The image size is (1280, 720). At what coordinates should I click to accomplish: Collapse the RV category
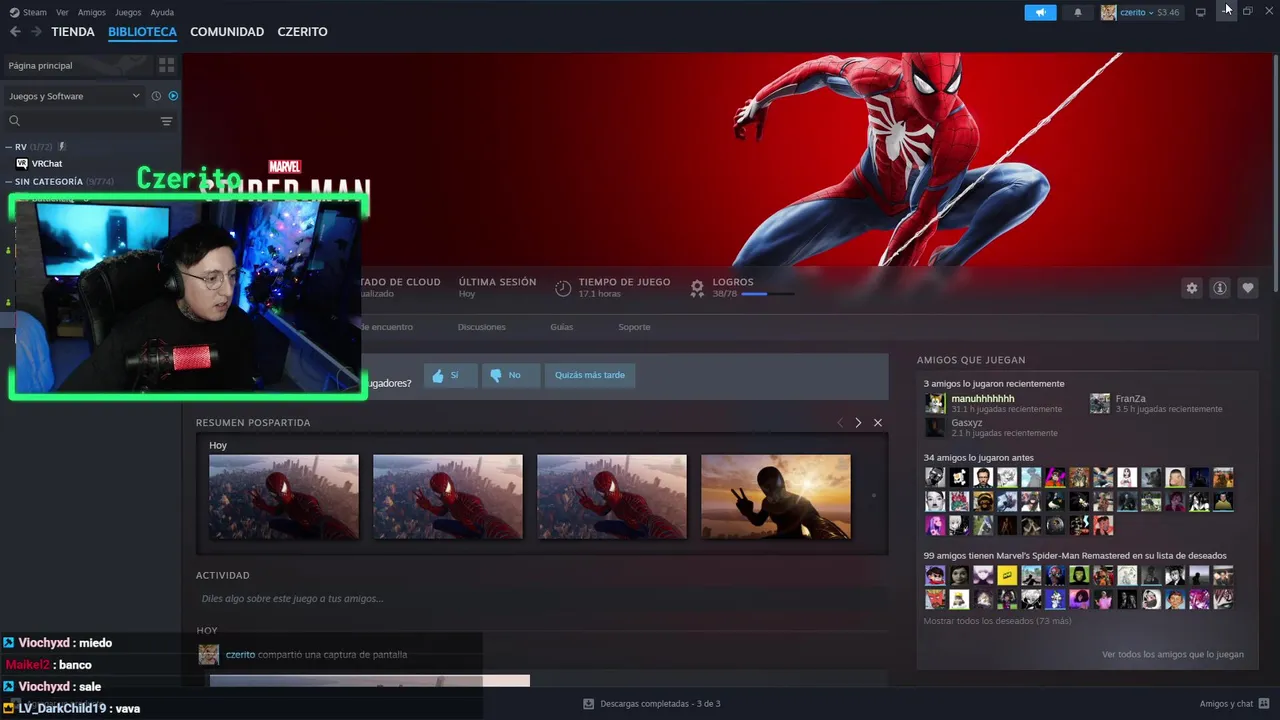point(9,147)
